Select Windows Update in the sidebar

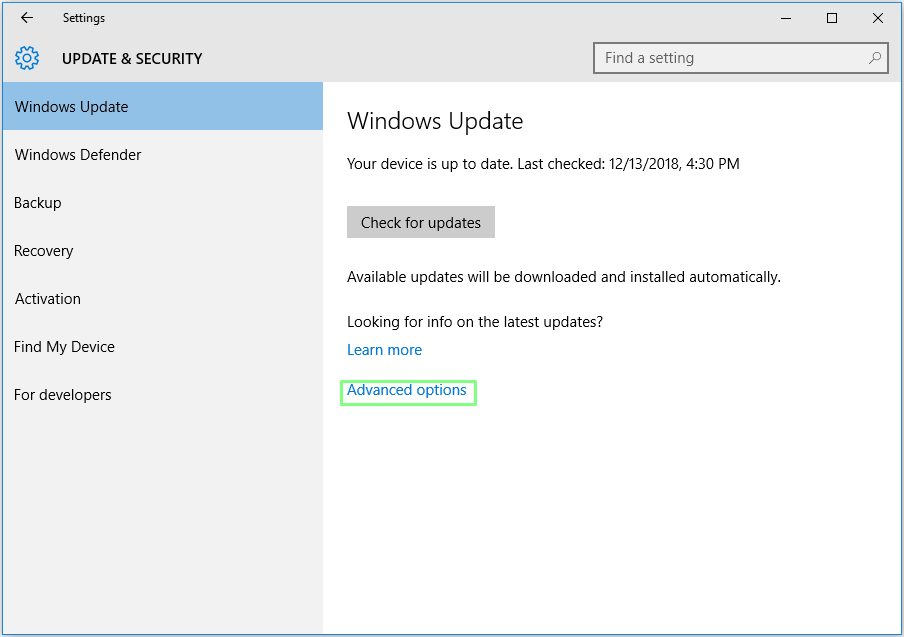(x=72, y=107)
